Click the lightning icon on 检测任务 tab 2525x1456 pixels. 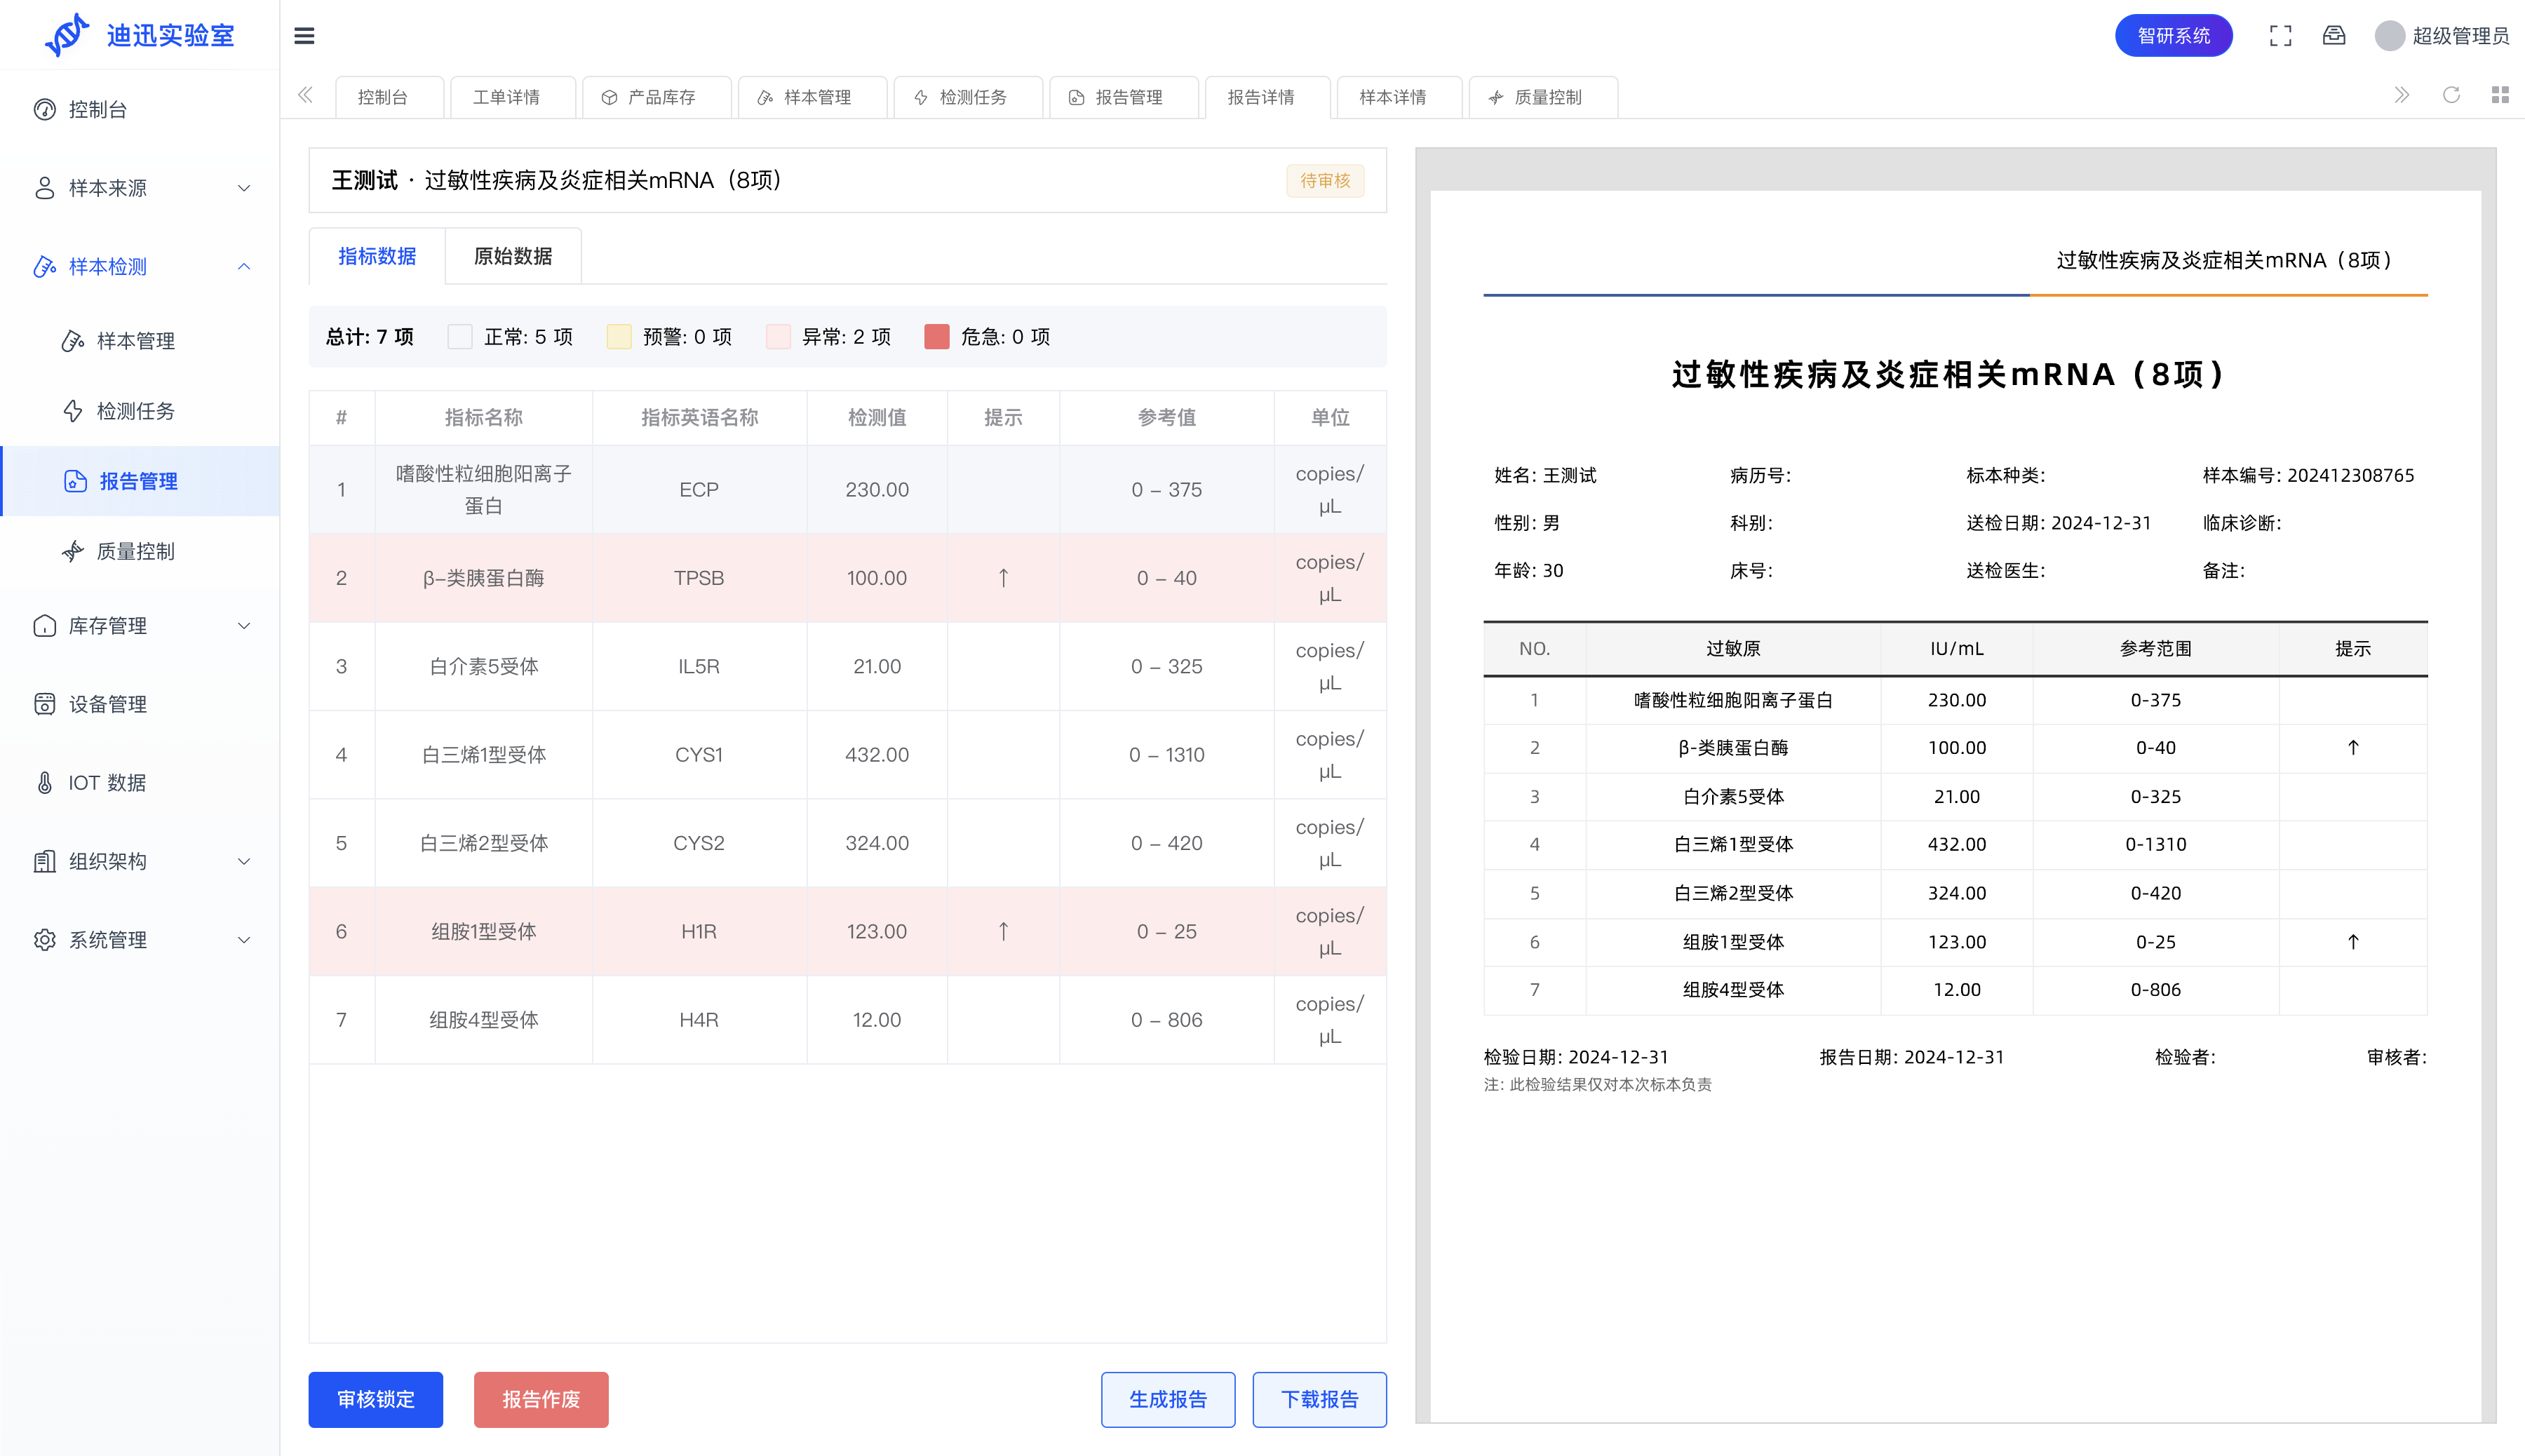pyautogui.click(x=921, y=97)
